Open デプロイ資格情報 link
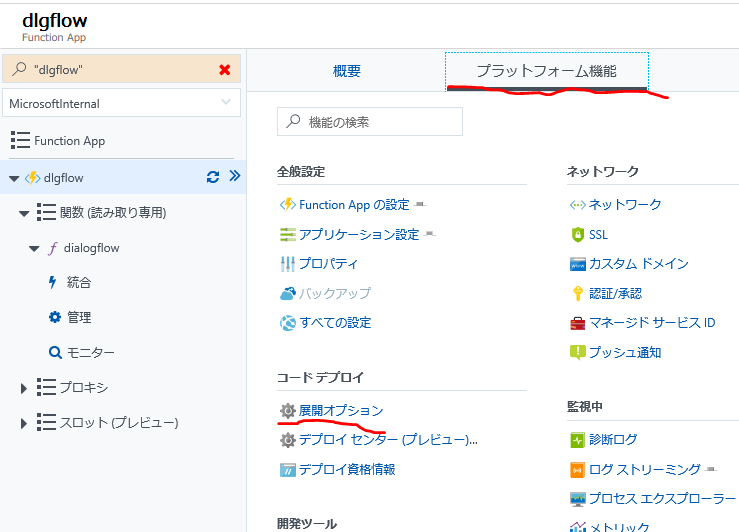 347,469
